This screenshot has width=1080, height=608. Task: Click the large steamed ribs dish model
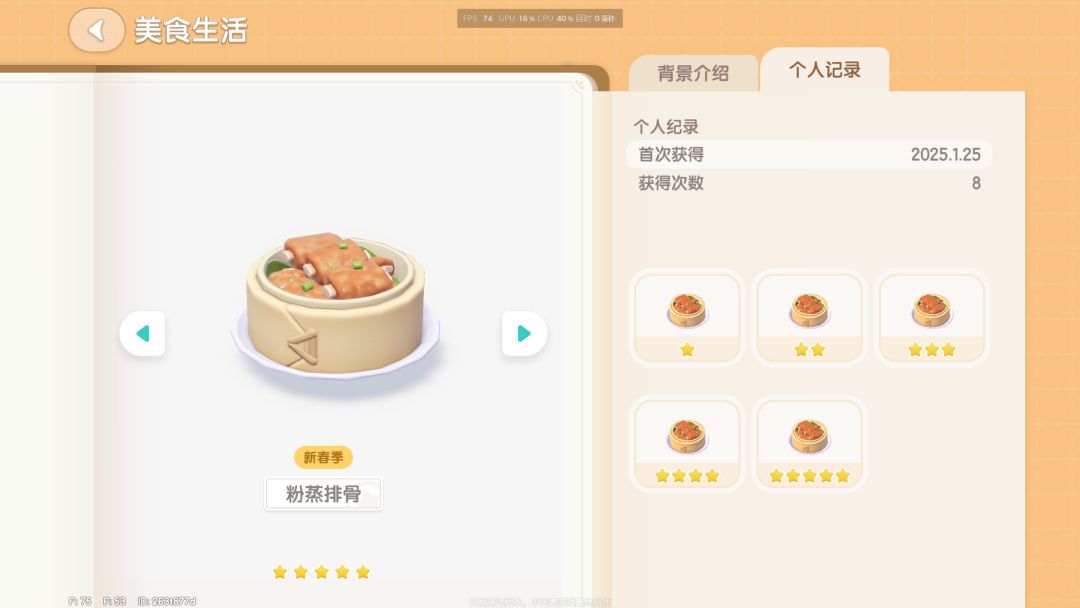[335, 308]
